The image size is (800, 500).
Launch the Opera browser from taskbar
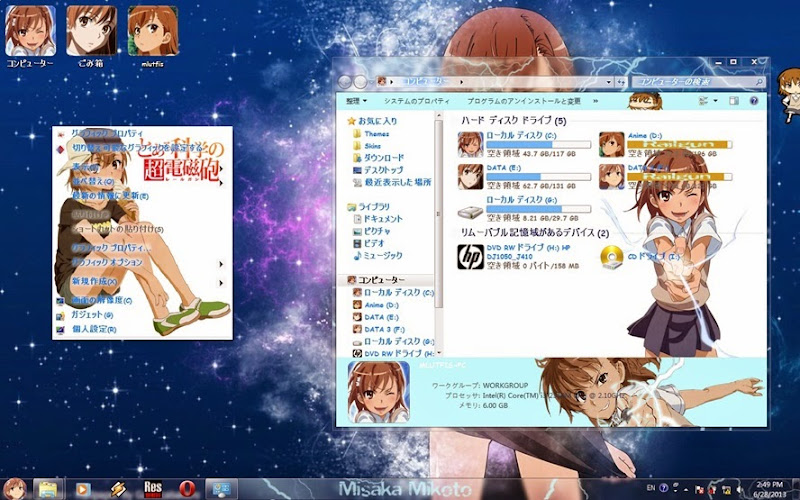187,489
